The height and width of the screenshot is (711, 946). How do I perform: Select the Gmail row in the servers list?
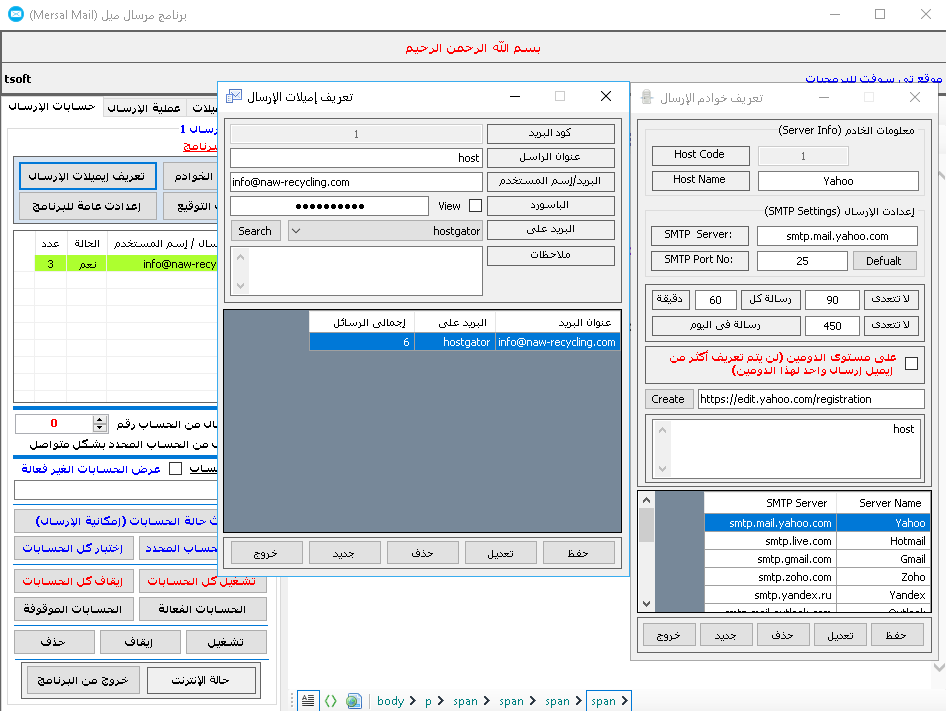pyautogui.click(x=817, y=559)
